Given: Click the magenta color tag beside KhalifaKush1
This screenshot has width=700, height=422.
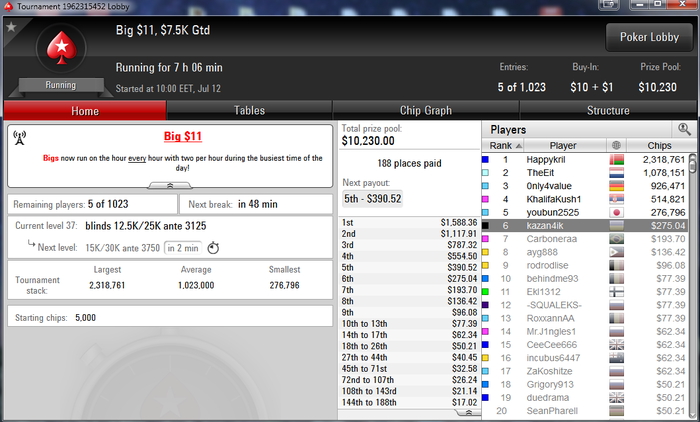Looking at the screenshot, I should point(485,199).
